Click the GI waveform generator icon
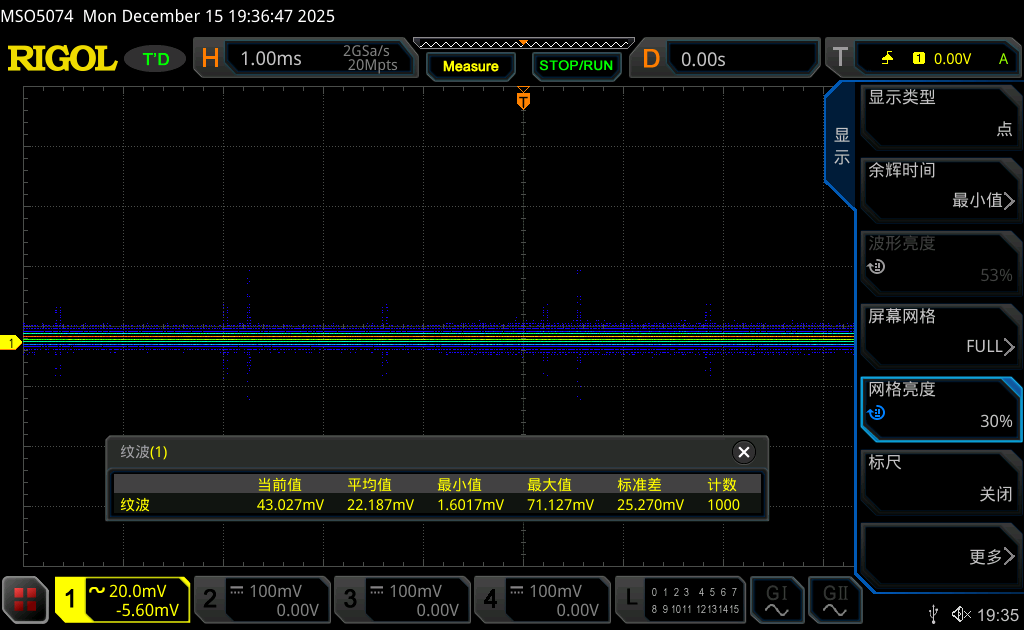 pos(776,599)
